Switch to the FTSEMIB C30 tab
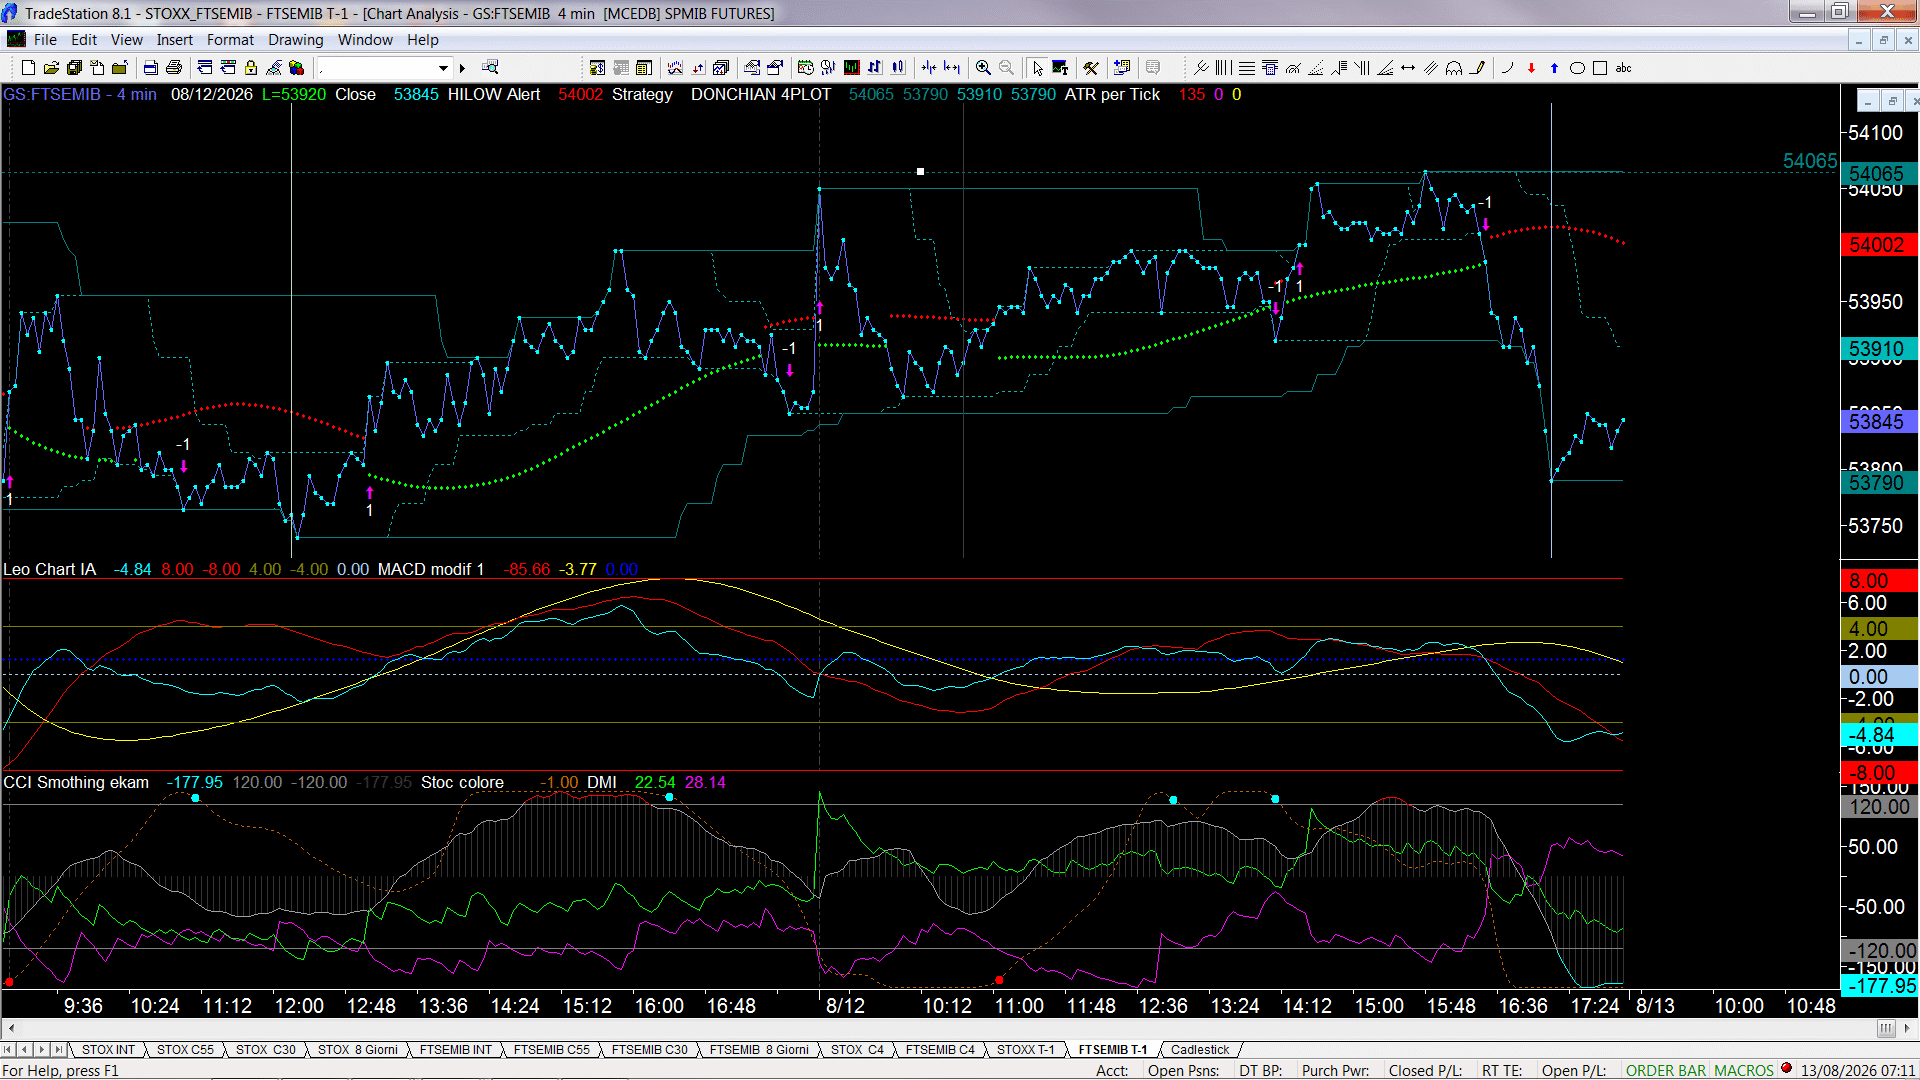This screenshot has height=1080, width=1920. (650, 1050)
